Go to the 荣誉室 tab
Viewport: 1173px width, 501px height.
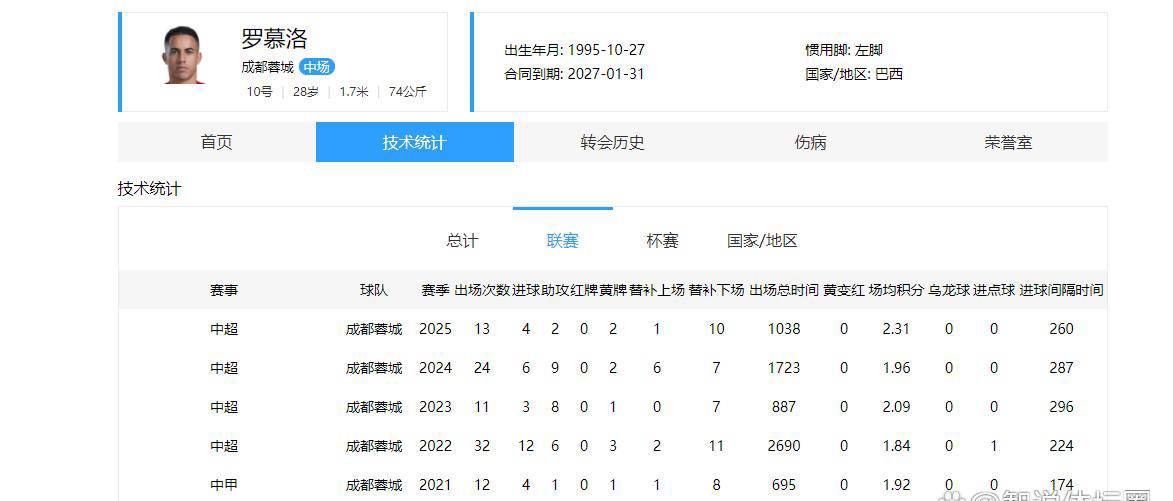click(x=1008, y=142)
